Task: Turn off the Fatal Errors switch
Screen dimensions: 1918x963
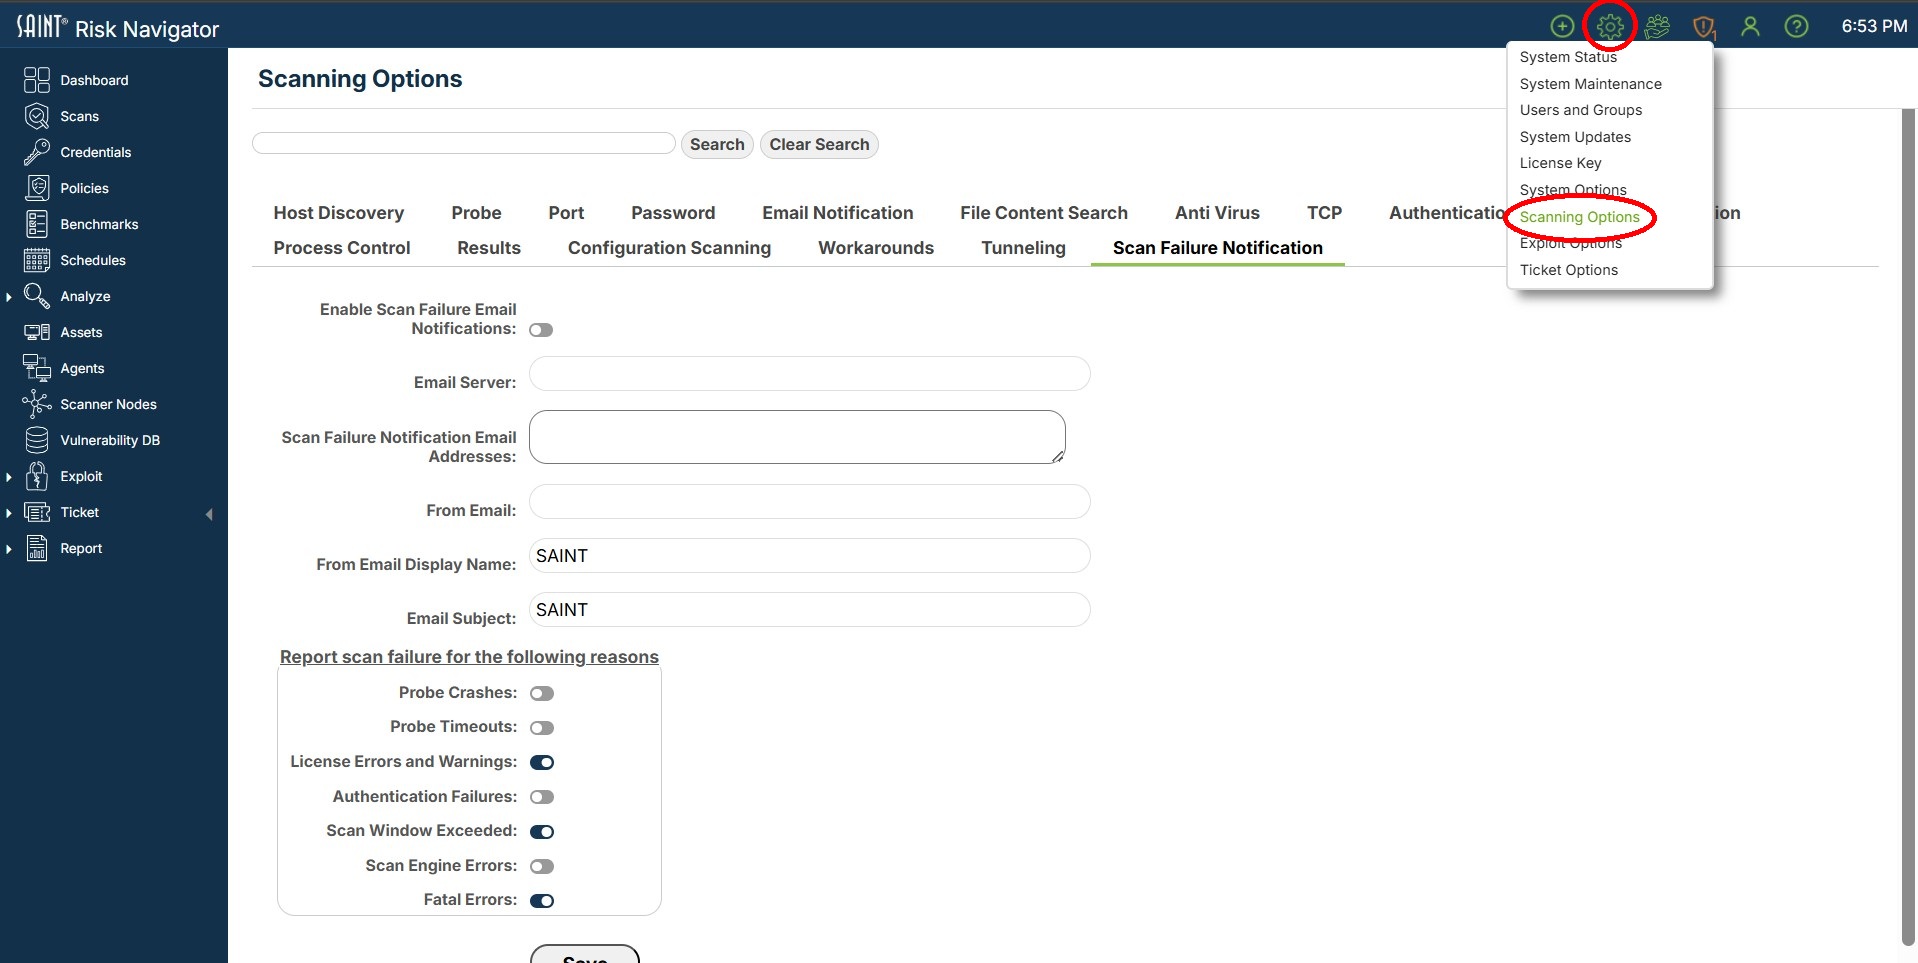Action: [542, 900]
